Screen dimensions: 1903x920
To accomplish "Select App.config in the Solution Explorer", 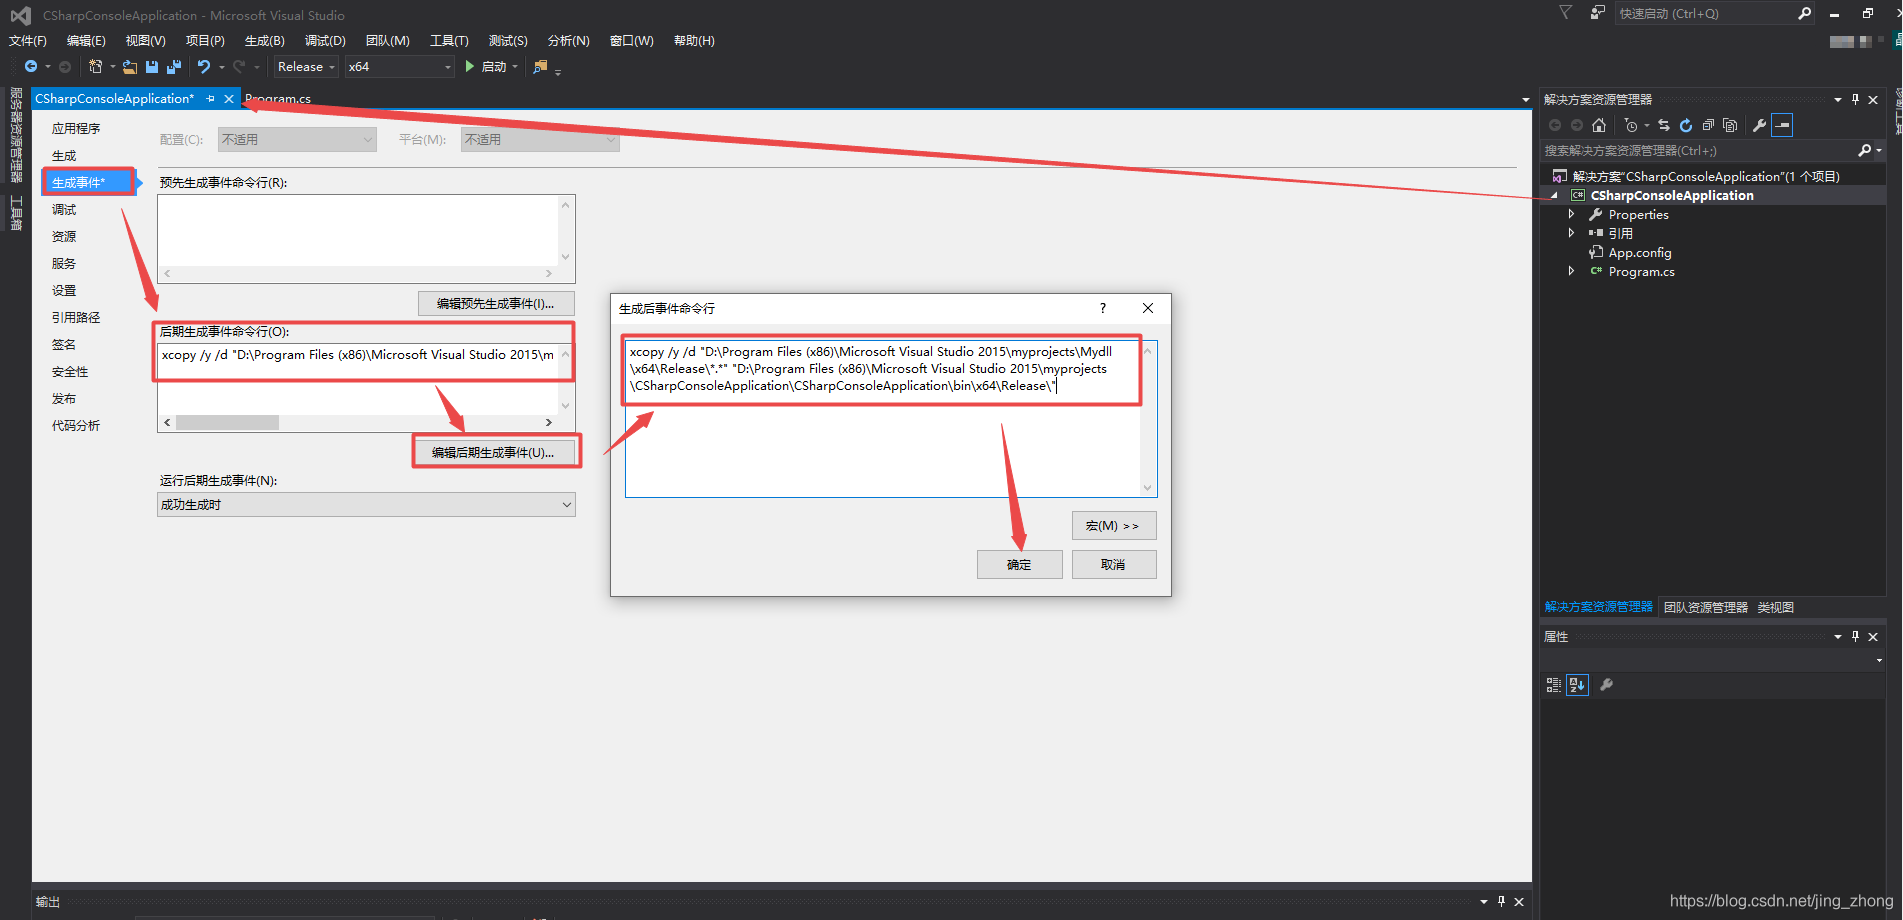I will [1640, 253].
